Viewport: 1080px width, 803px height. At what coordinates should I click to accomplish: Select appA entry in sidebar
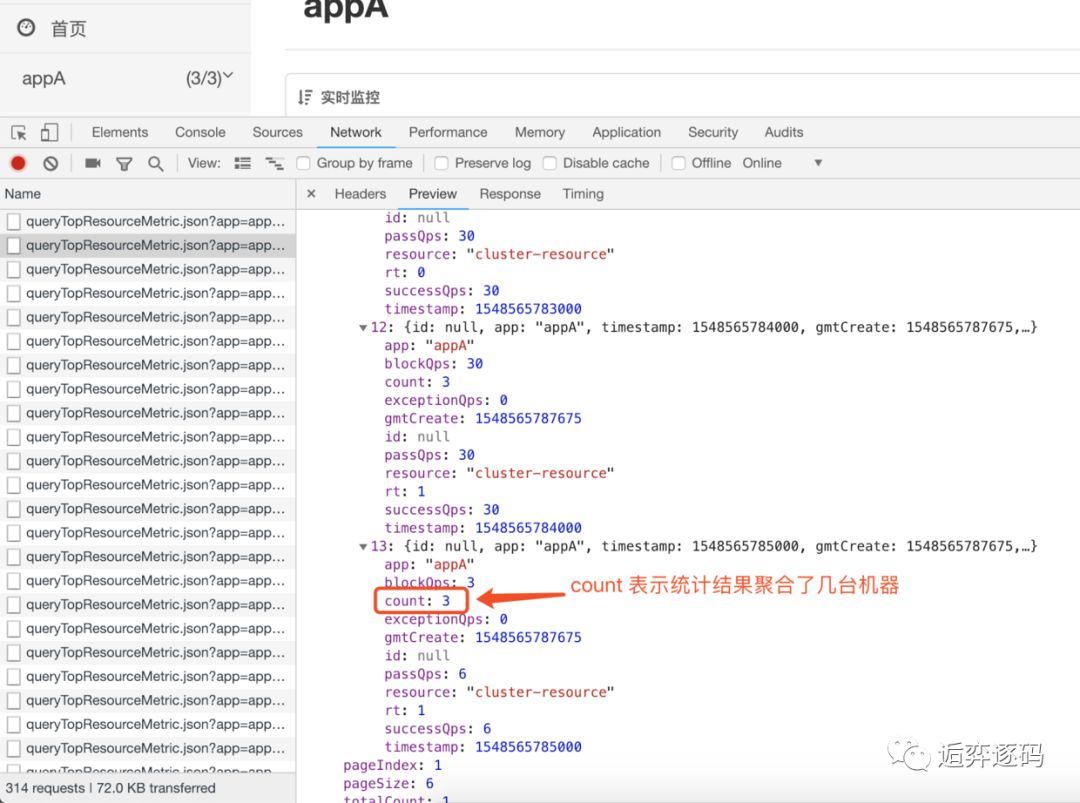pos(43,79)
